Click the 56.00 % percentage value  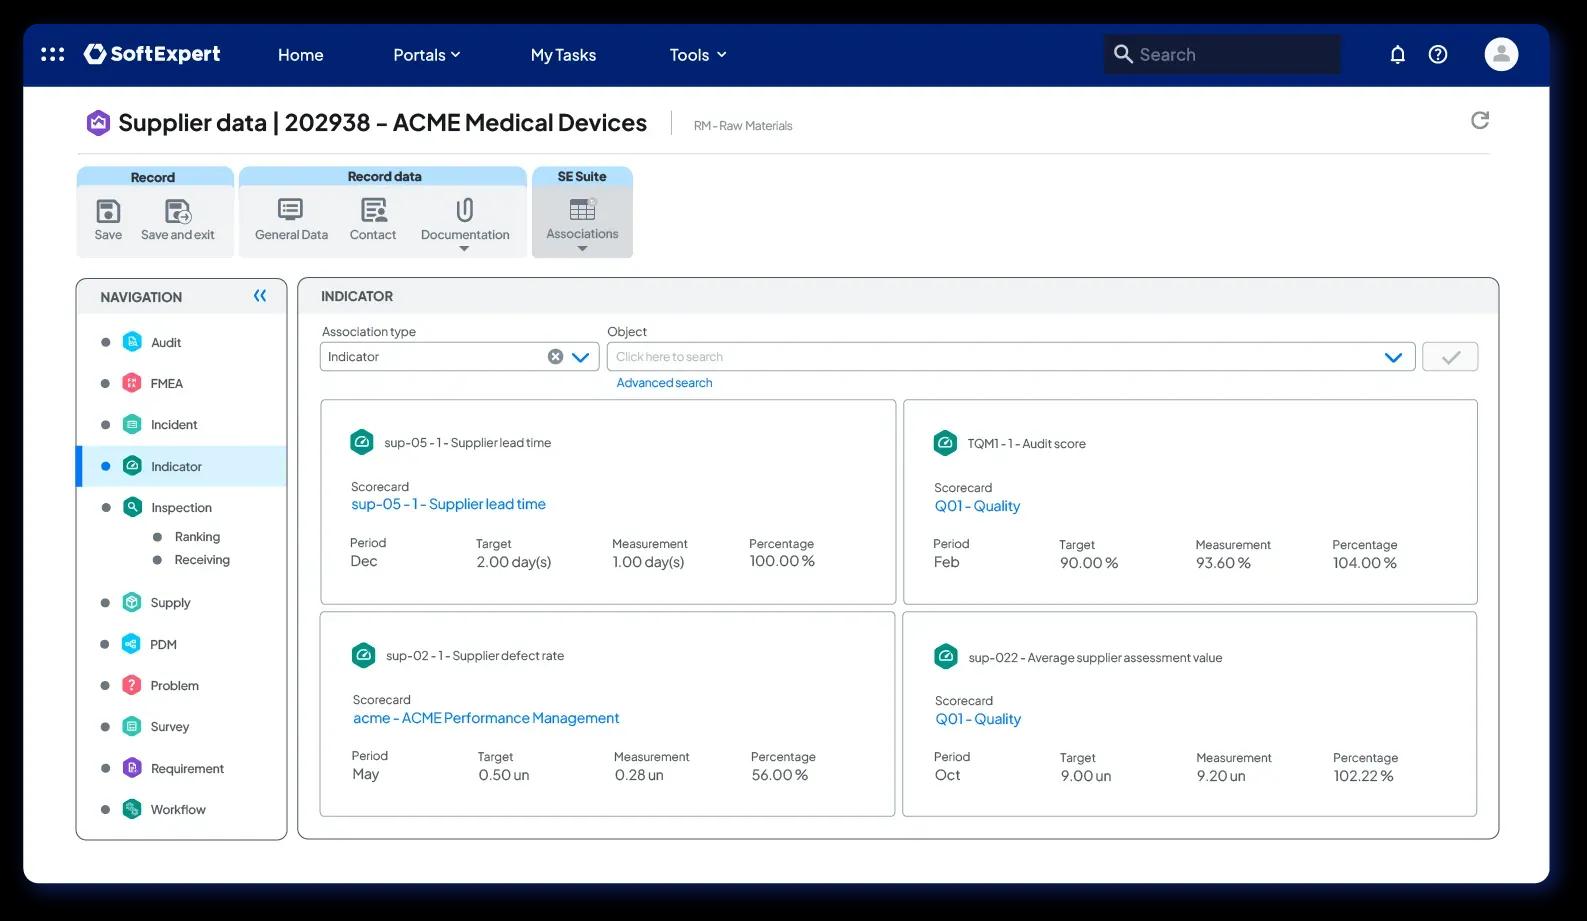[x=780, y=775]
